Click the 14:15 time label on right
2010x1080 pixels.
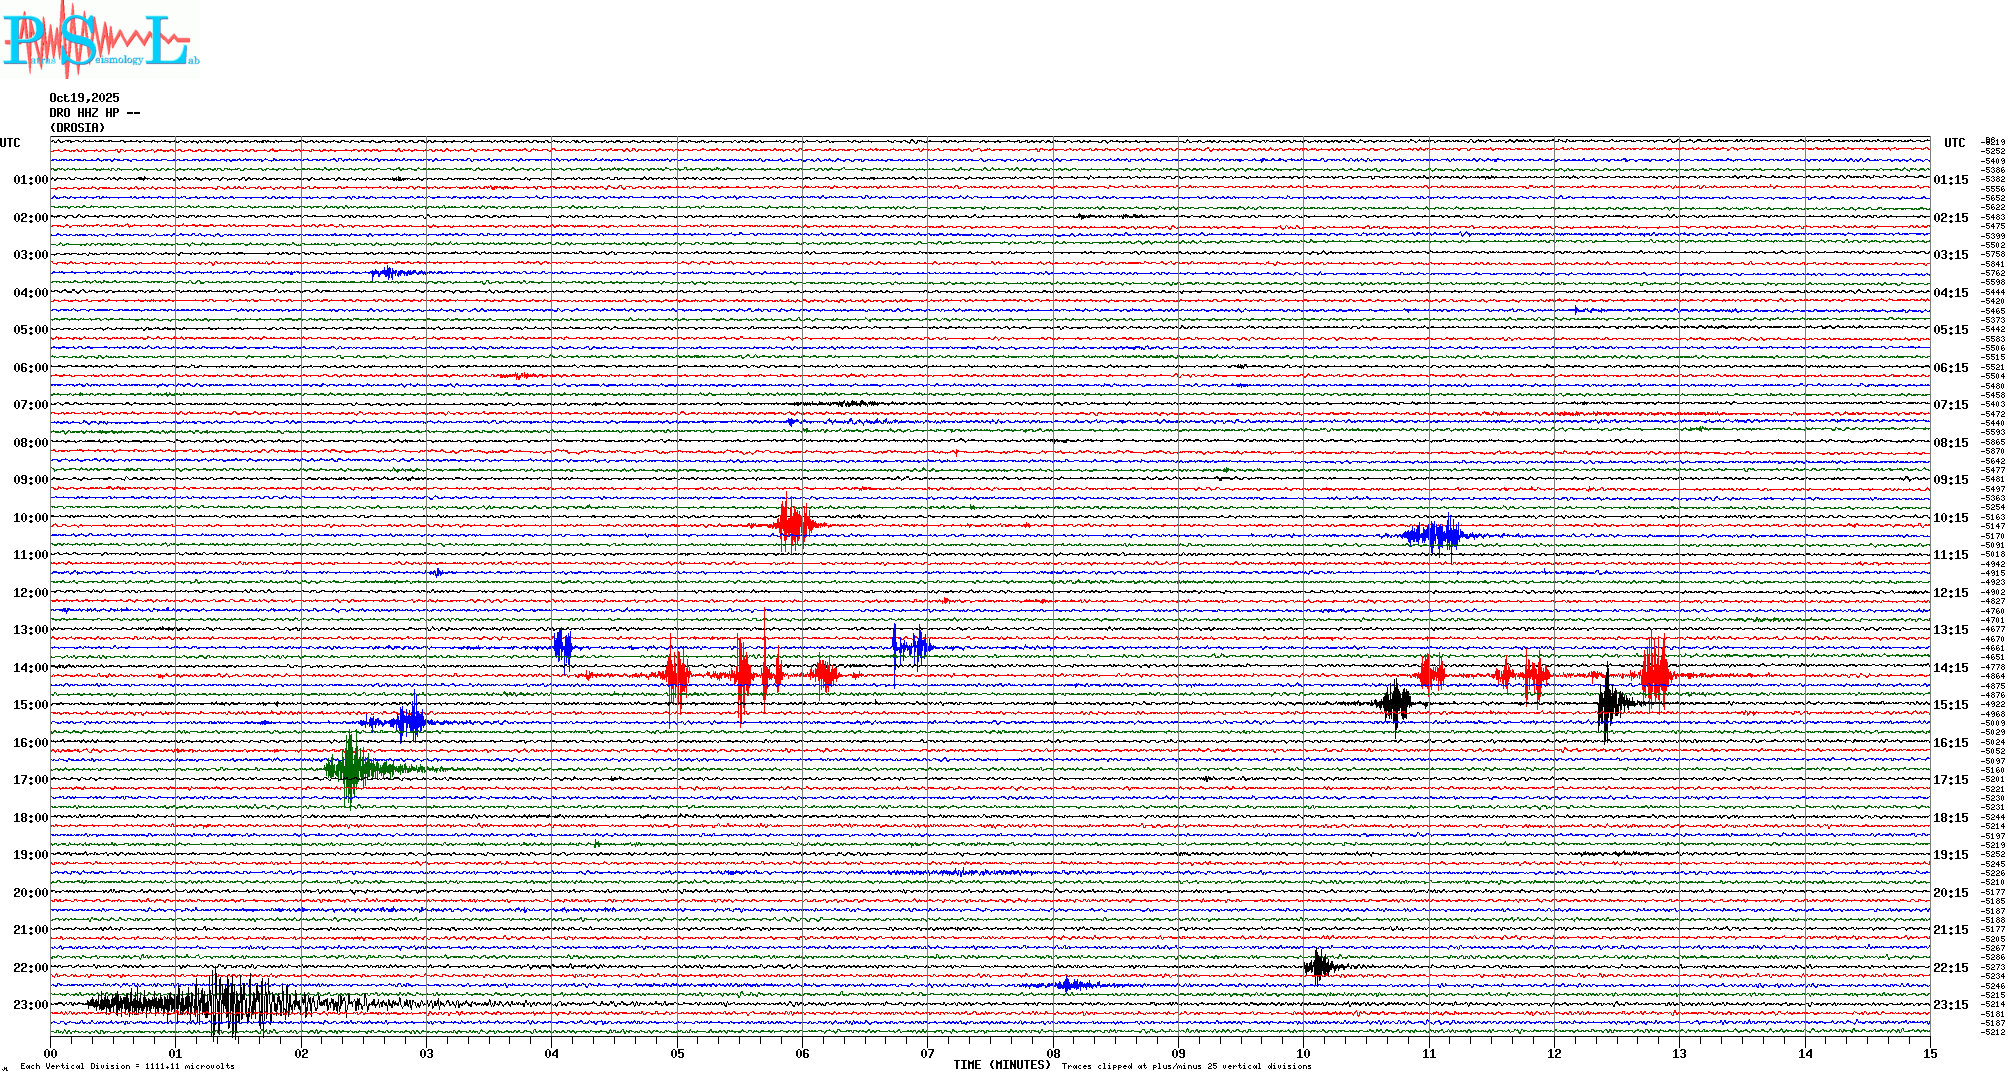(1950, 668)
